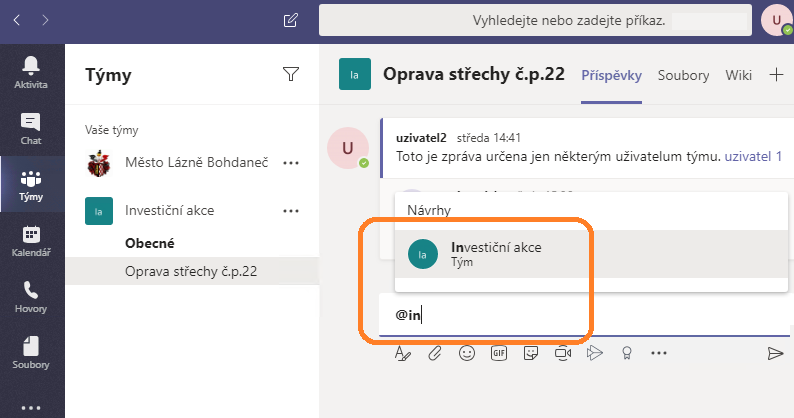Open Soubory in the left sidebar
The height and width of the screenshot is (418, 794).
[x=31, y=353]
